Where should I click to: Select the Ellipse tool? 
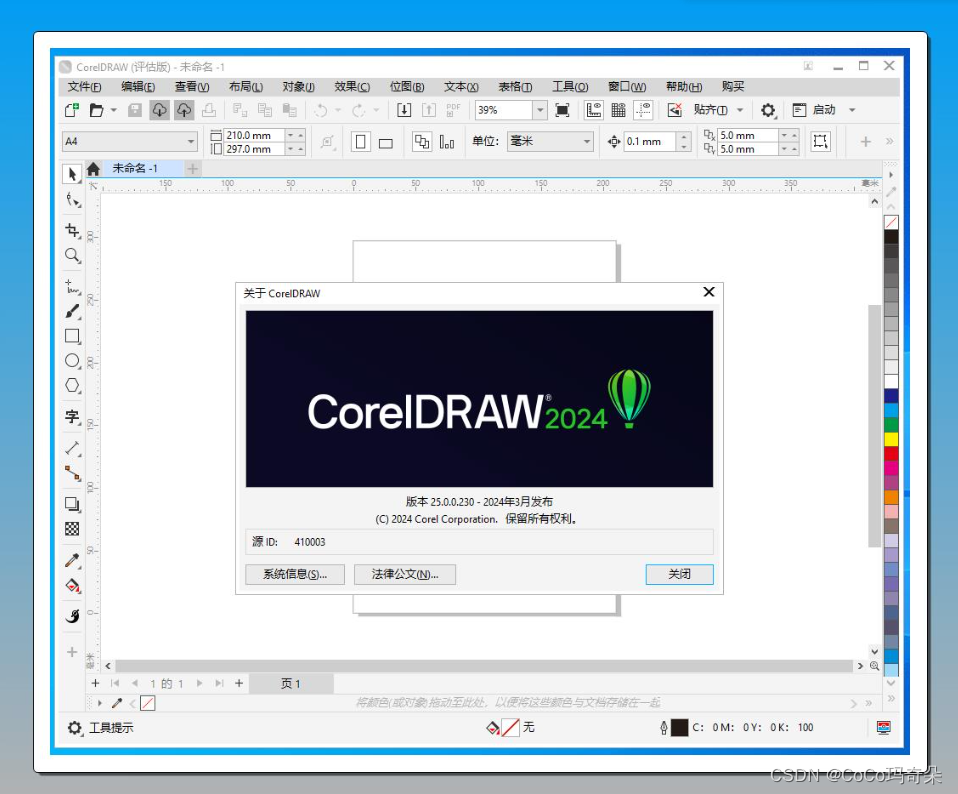73,361
